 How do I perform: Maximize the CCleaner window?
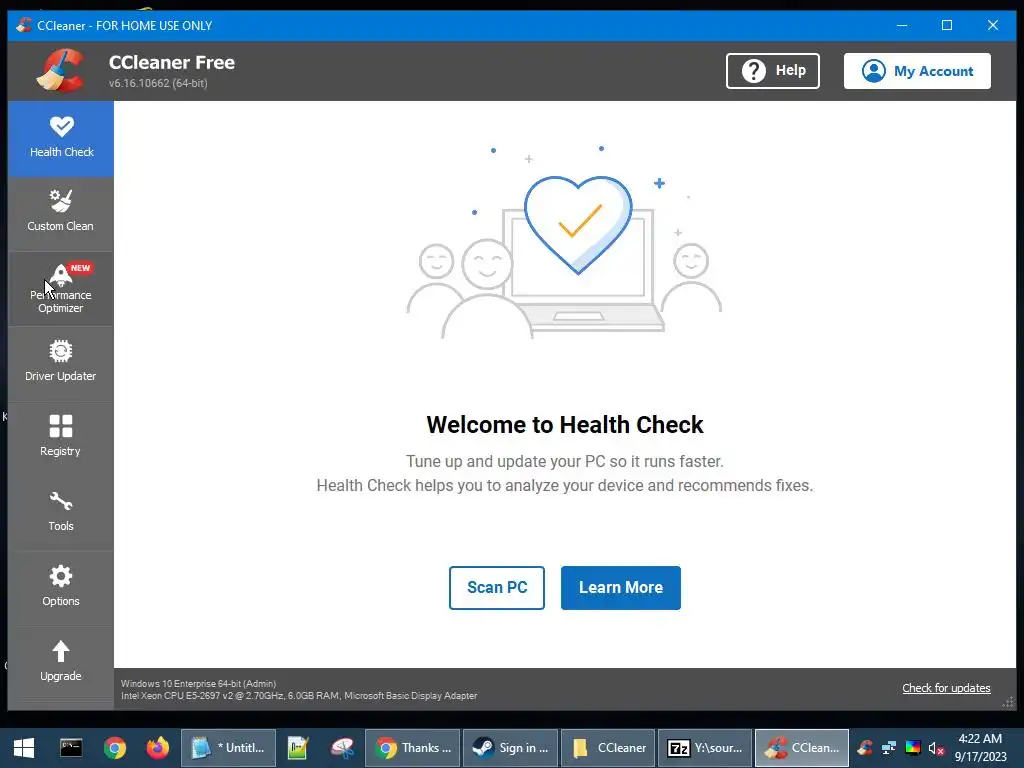pyautogui.click(x=947, y=25)
